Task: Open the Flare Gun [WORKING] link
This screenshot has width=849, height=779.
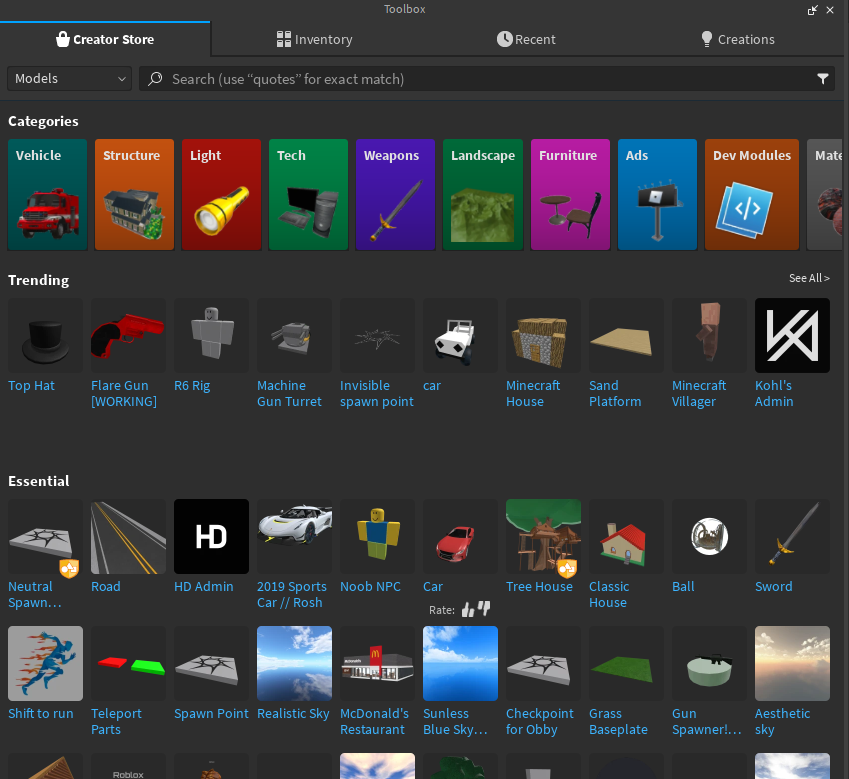Action: click(x=124, y=394)
